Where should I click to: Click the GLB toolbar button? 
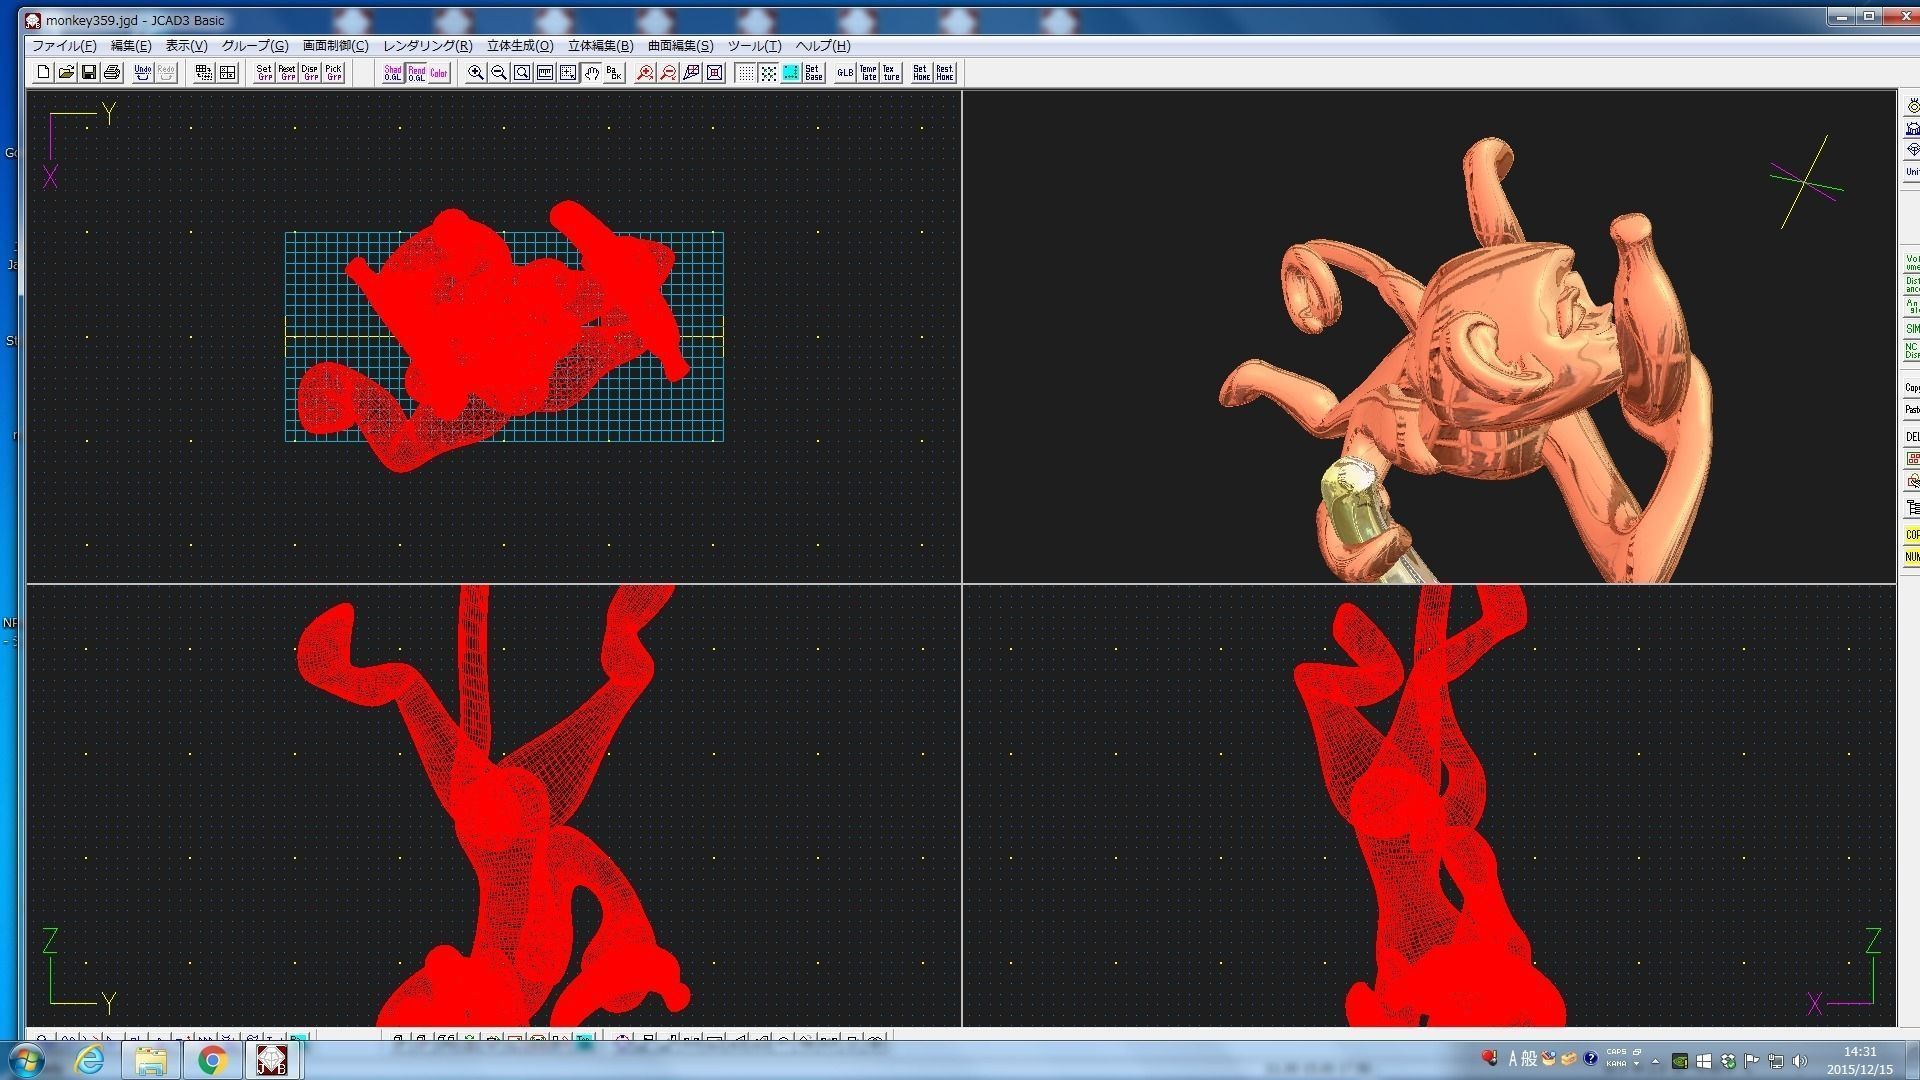click(x=845, y=72)
